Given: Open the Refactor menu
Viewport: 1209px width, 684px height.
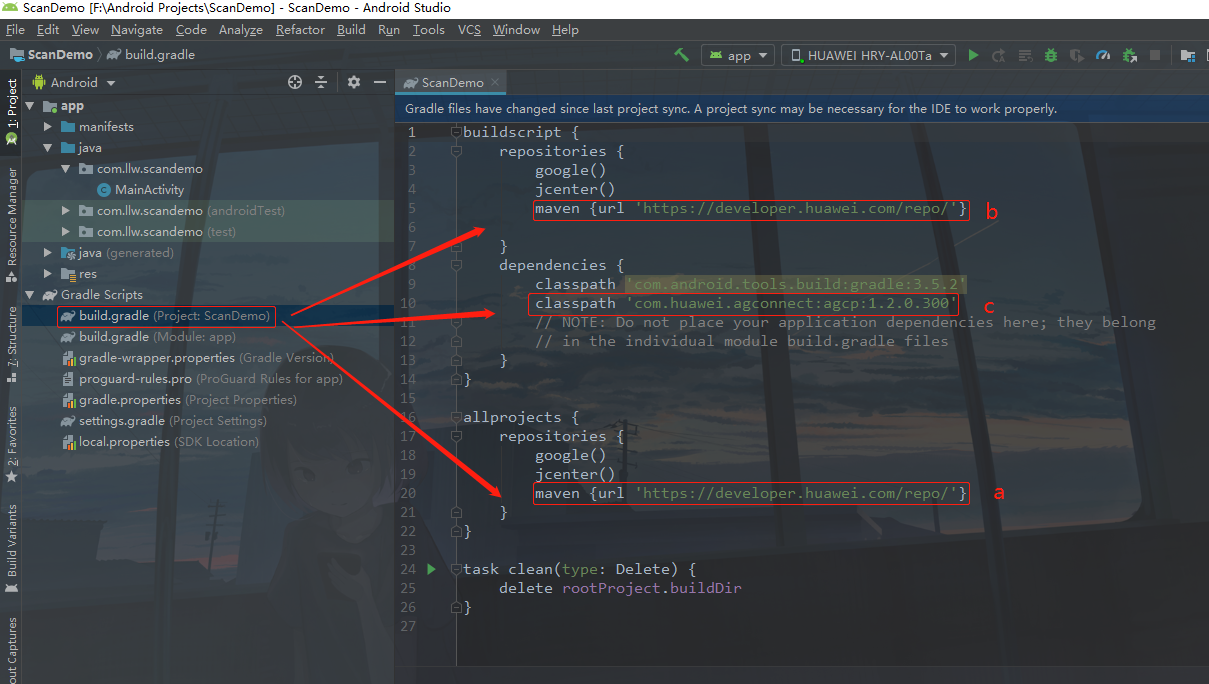Looking at the screenshot, I should pos(300,29).
